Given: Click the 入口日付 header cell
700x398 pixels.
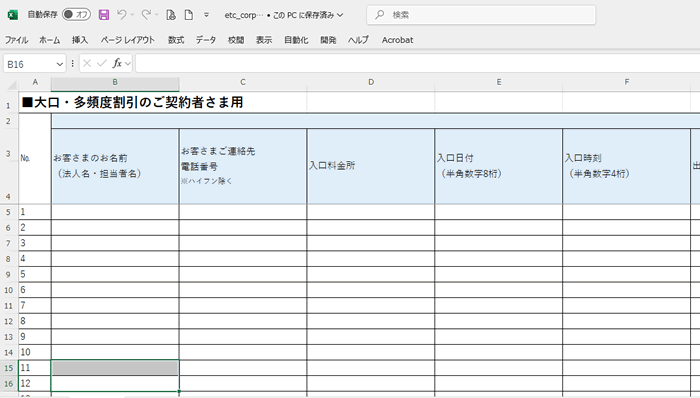Looking at the screenshot, I should coord(499,166).
